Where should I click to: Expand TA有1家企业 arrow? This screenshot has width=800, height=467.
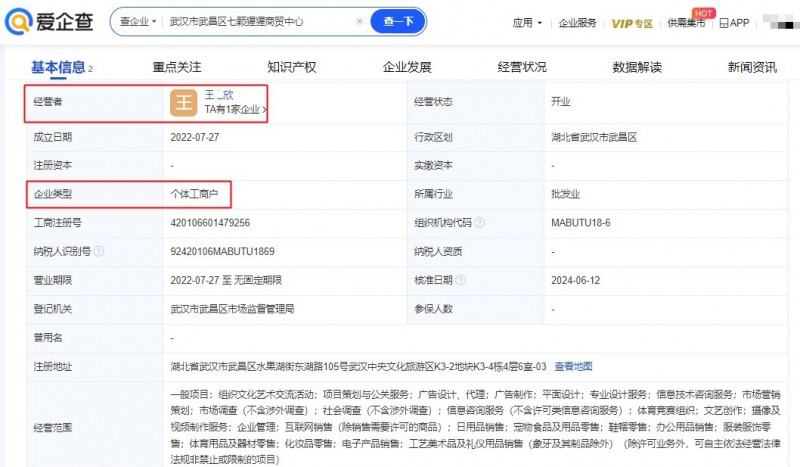265,110
